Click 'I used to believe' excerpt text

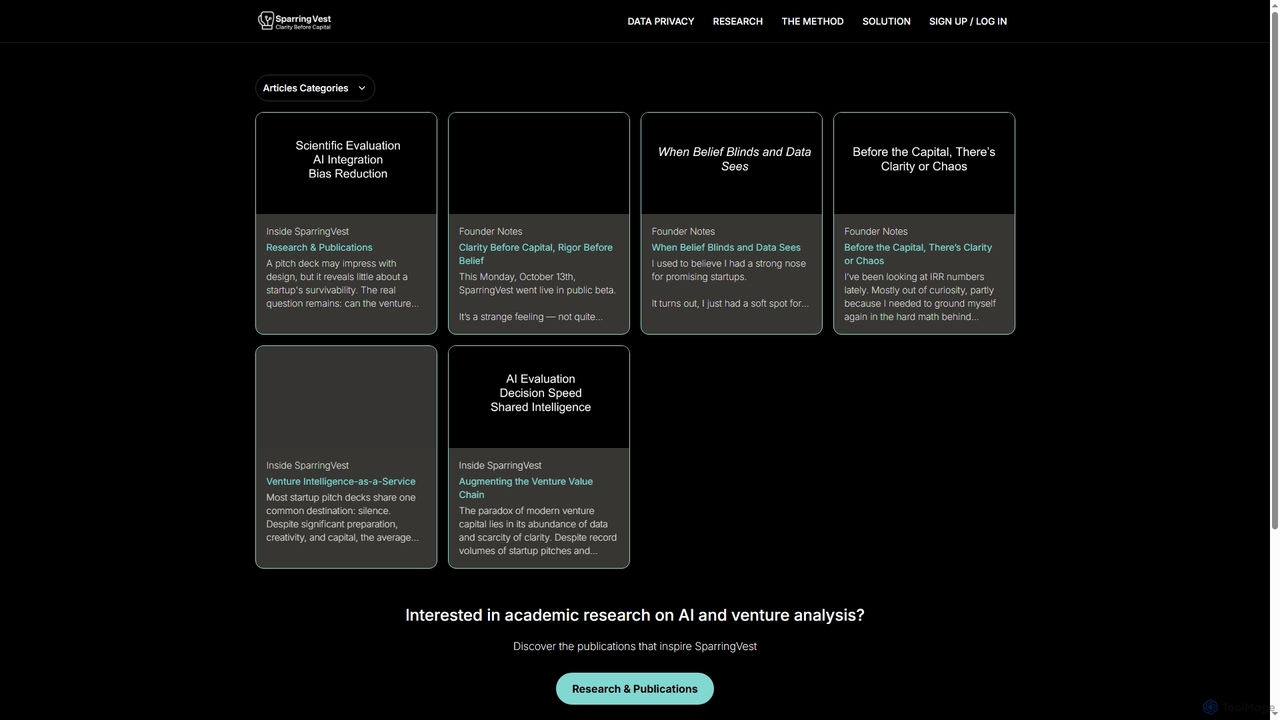(730, 283)
